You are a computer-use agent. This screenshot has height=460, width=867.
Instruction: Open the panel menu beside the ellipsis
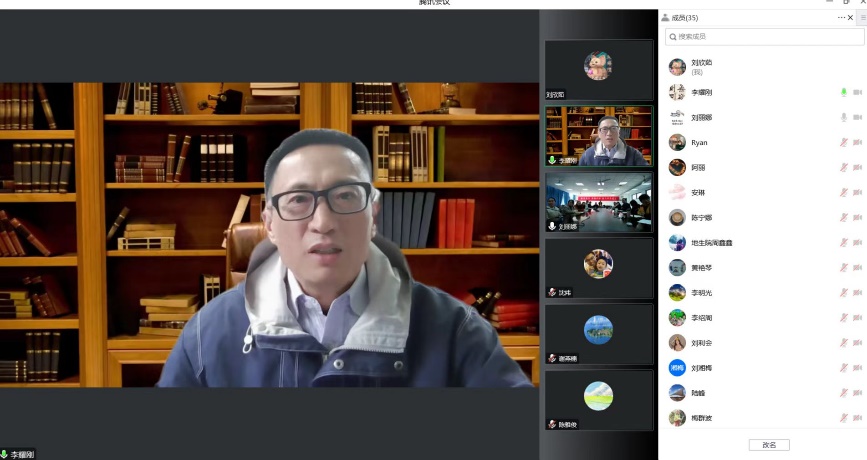pyautogui.click(x=860, y=18)
